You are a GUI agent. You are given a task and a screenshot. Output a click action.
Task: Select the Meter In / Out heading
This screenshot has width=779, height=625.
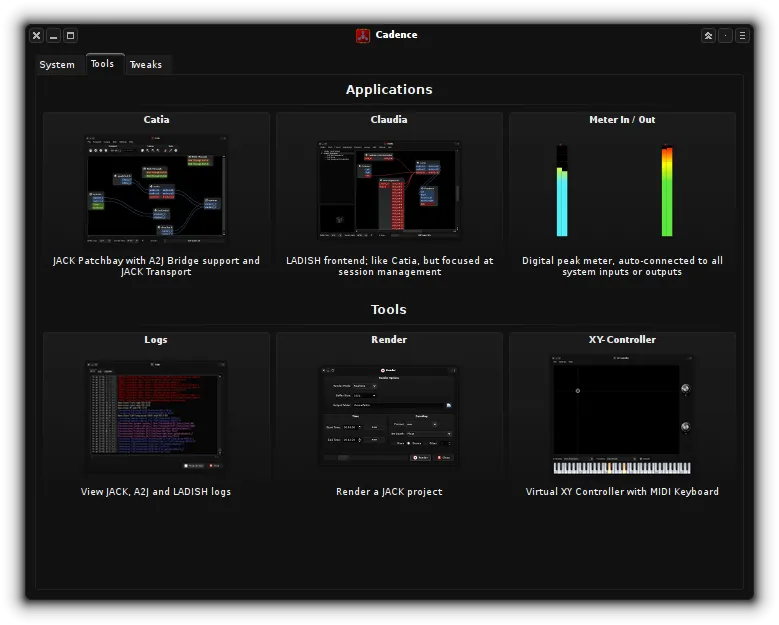click(622, 120)
